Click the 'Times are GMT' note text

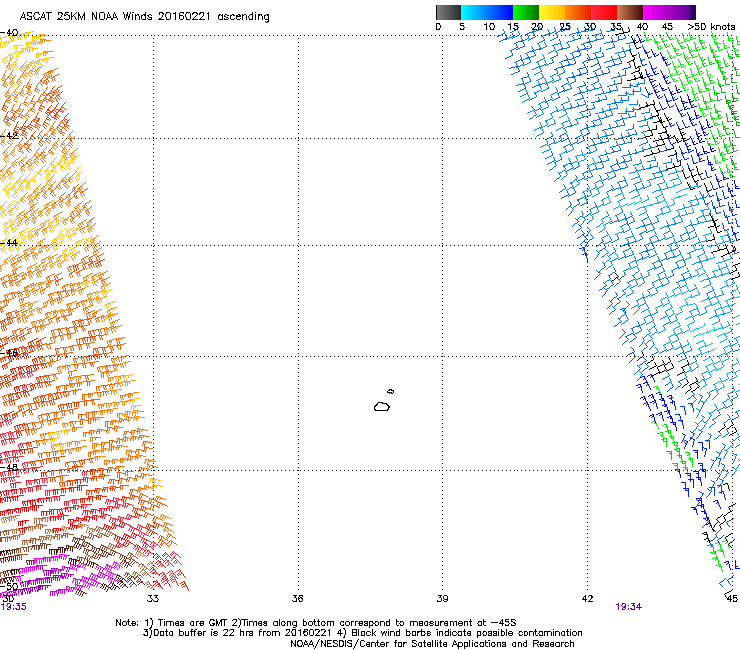192,623
